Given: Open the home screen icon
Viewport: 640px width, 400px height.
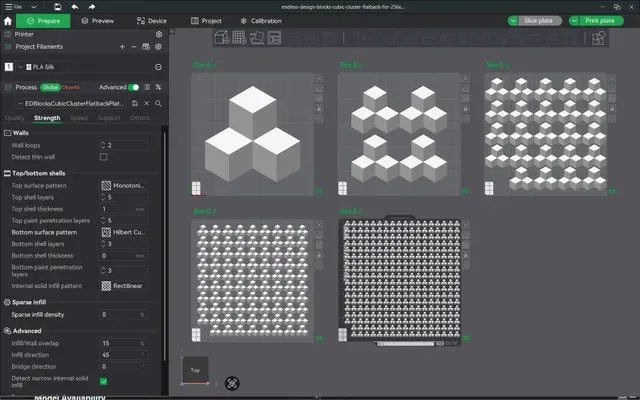Looking at the screenshot, I should (8, 21).
